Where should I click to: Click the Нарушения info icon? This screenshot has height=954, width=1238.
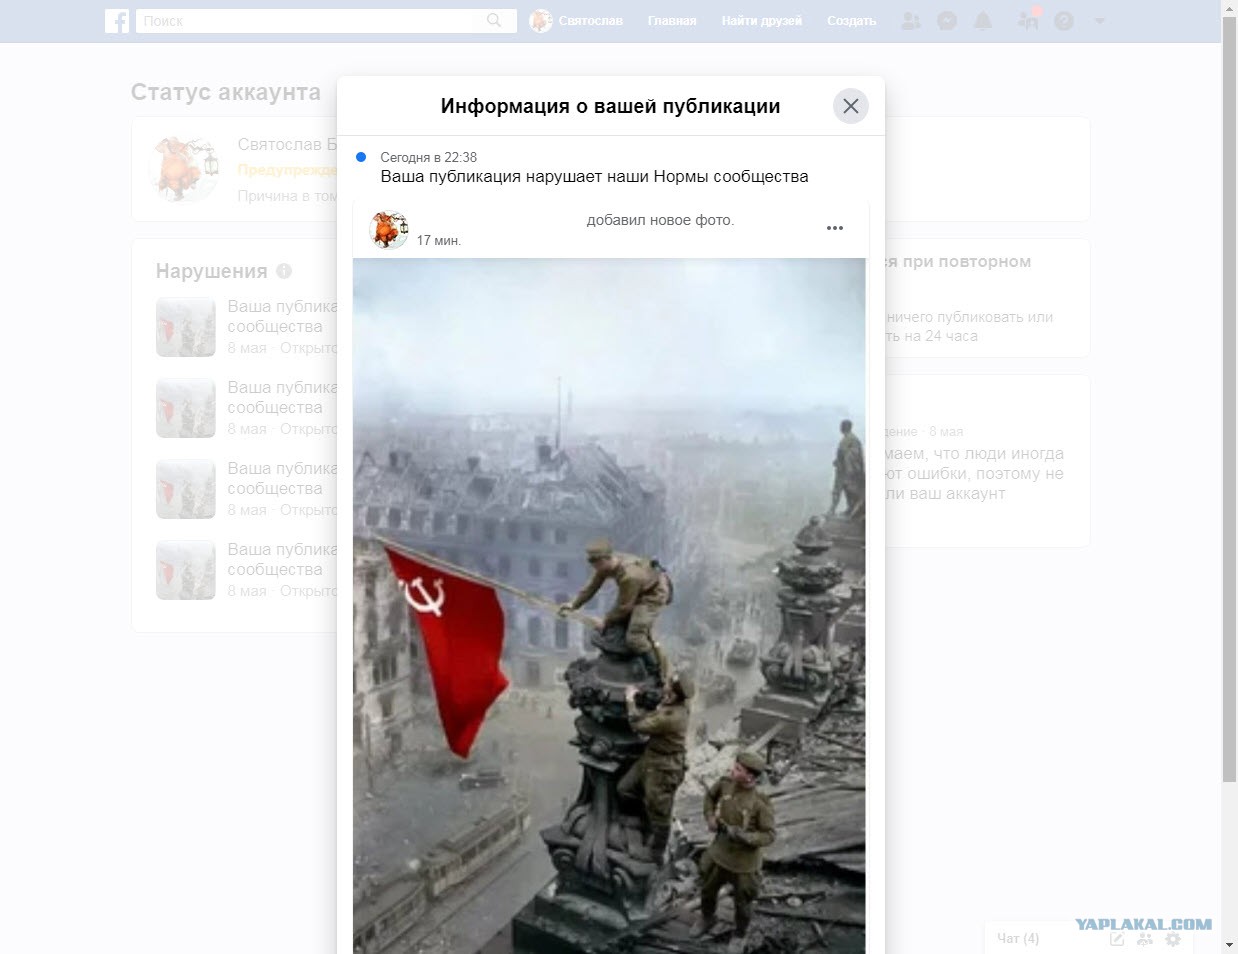[284, 271]
